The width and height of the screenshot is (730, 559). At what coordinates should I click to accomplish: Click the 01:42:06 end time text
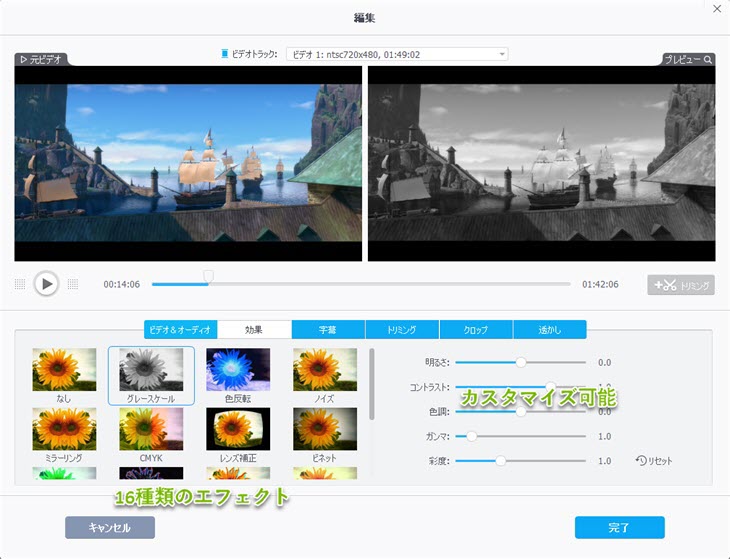point(600,284)
